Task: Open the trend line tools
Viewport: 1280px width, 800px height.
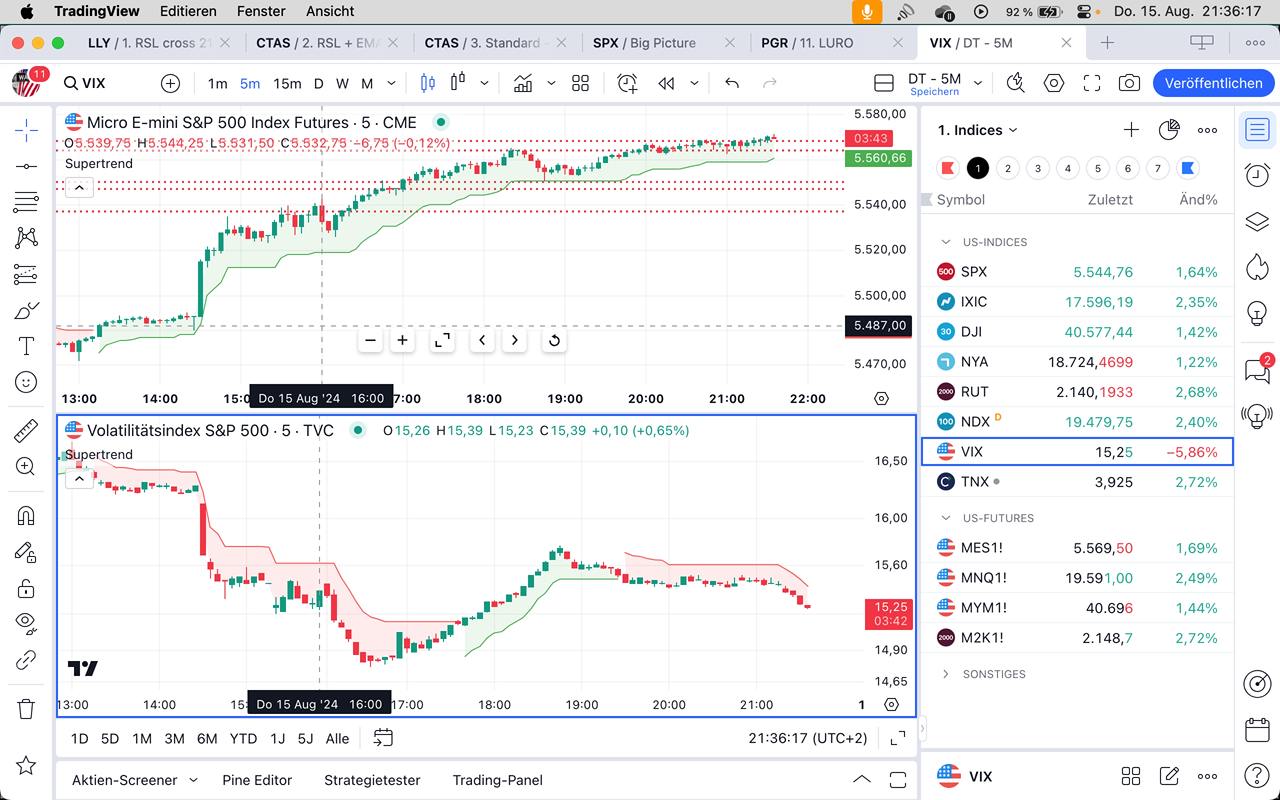Action: 26,166
